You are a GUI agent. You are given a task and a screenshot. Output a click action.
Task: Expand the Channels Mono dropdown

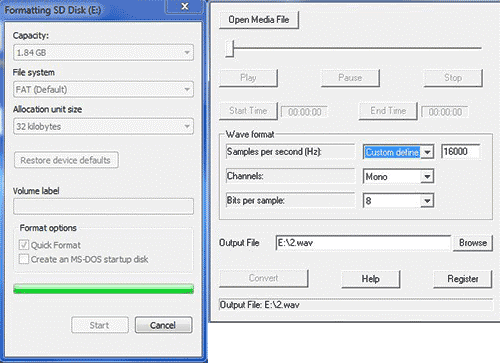tap(398, 176)
